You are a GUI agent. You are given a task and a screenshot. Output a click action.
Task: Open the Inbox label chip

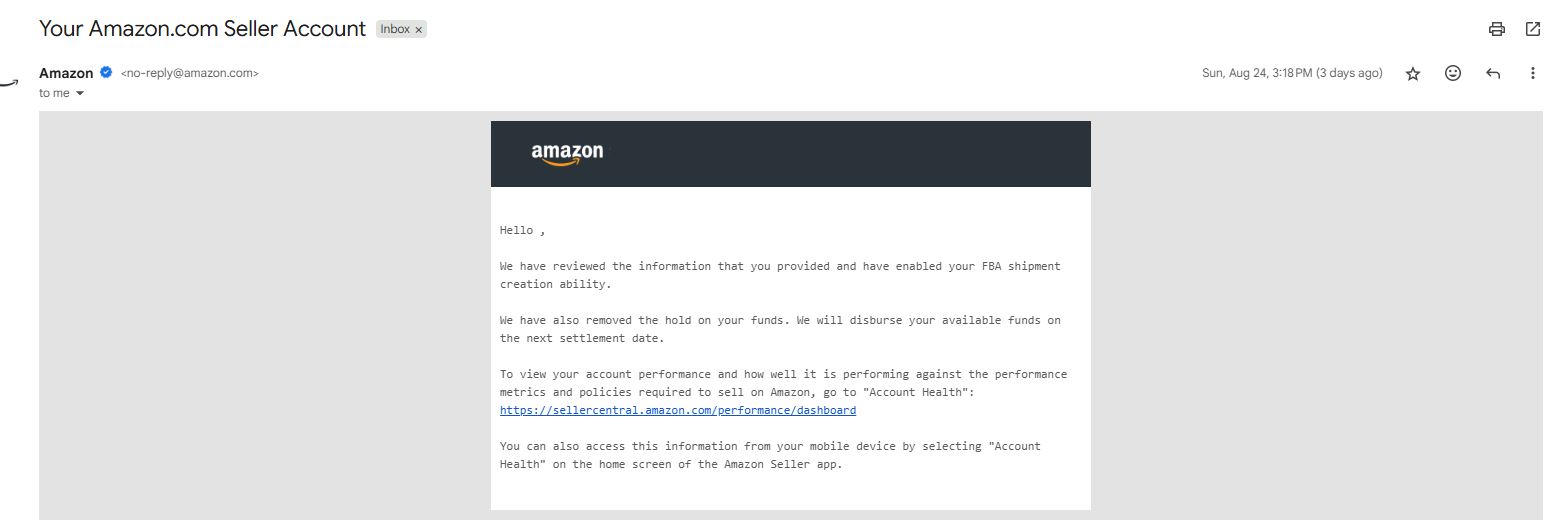click(395, 29)
